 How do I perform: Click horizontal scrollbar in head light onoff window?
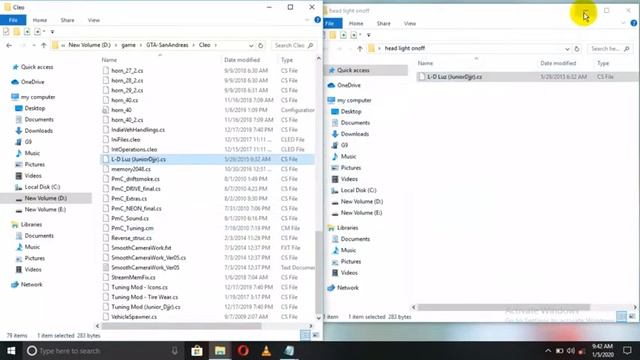(x=504, y=307)
